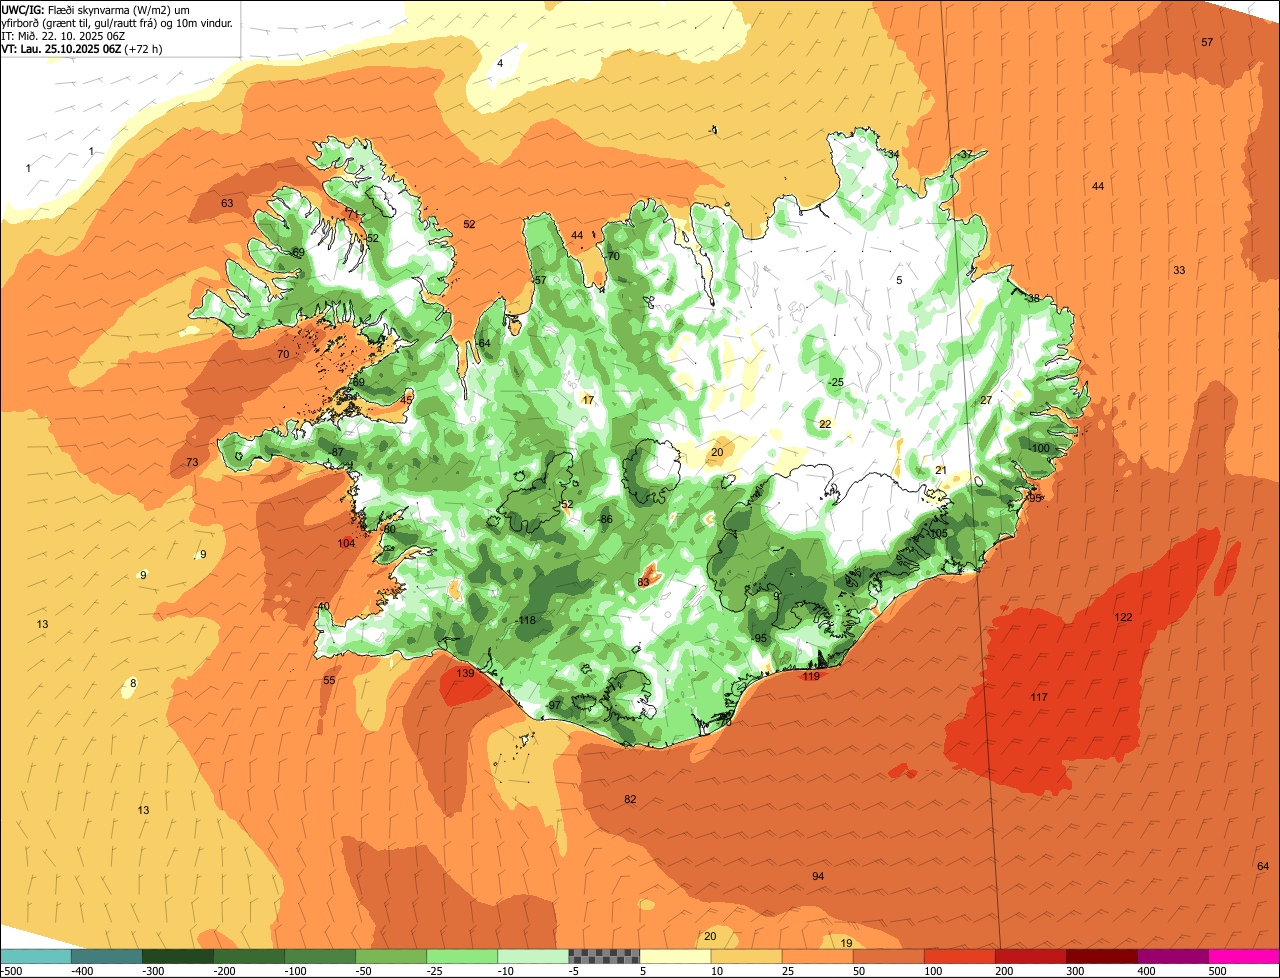The image size is (1280, 978).
Task: Click the '86' value in west-central Iceland
Action: 605,519
